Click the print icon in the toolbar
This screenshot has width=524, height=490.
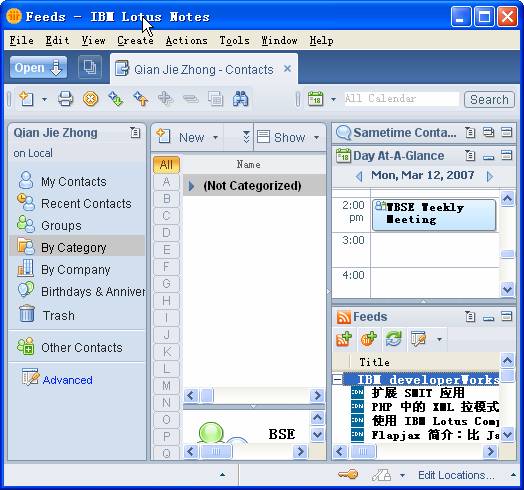[x=66, y=99]
